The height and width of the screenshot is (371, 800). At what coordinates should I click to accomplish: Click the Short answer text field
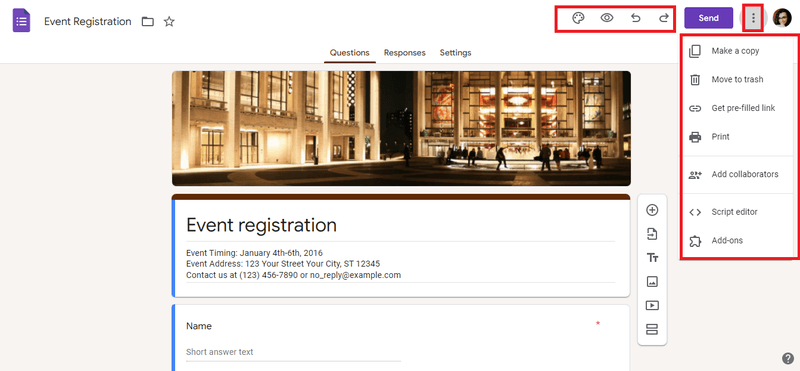pyautogui.click(x=293, y=352)
